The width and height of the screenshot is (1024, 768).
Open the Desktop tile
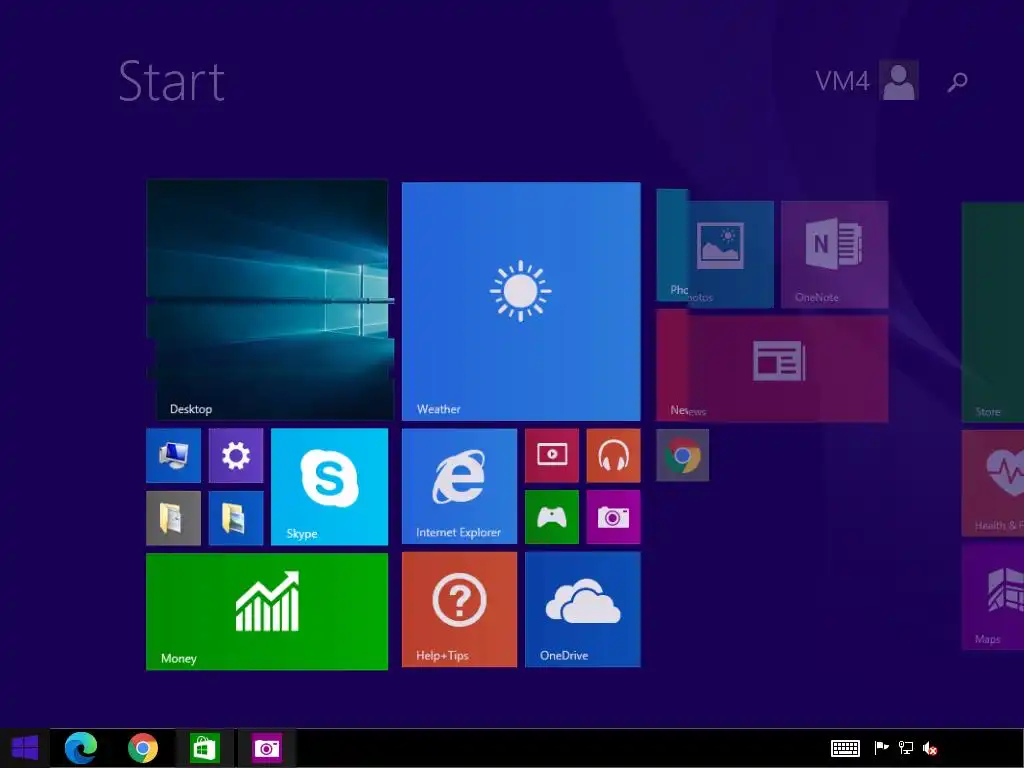coord(268,299)
